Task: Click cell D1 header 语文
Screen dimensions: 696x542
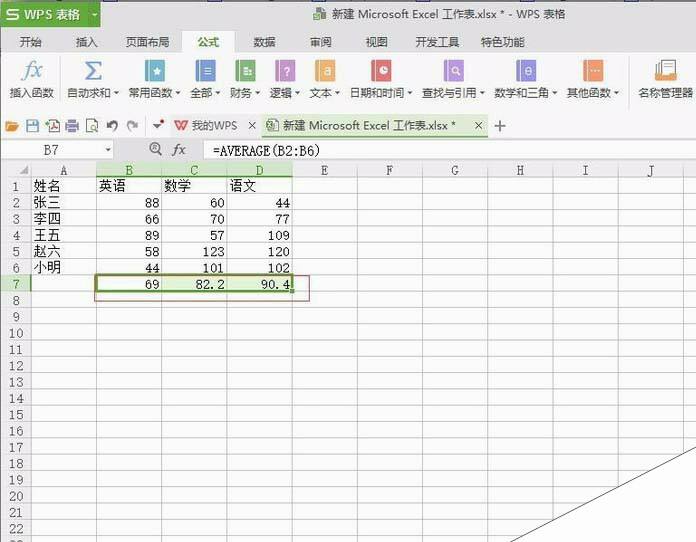Action: (x=259, y=186)
